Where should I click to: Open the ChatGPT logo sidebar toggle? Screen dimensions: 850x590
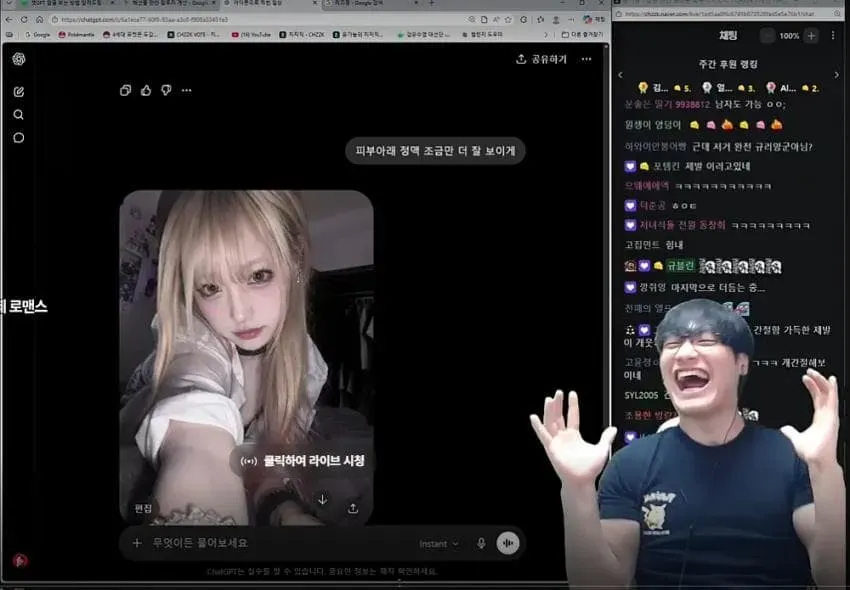pyautogui.click(x=19, y=59)
